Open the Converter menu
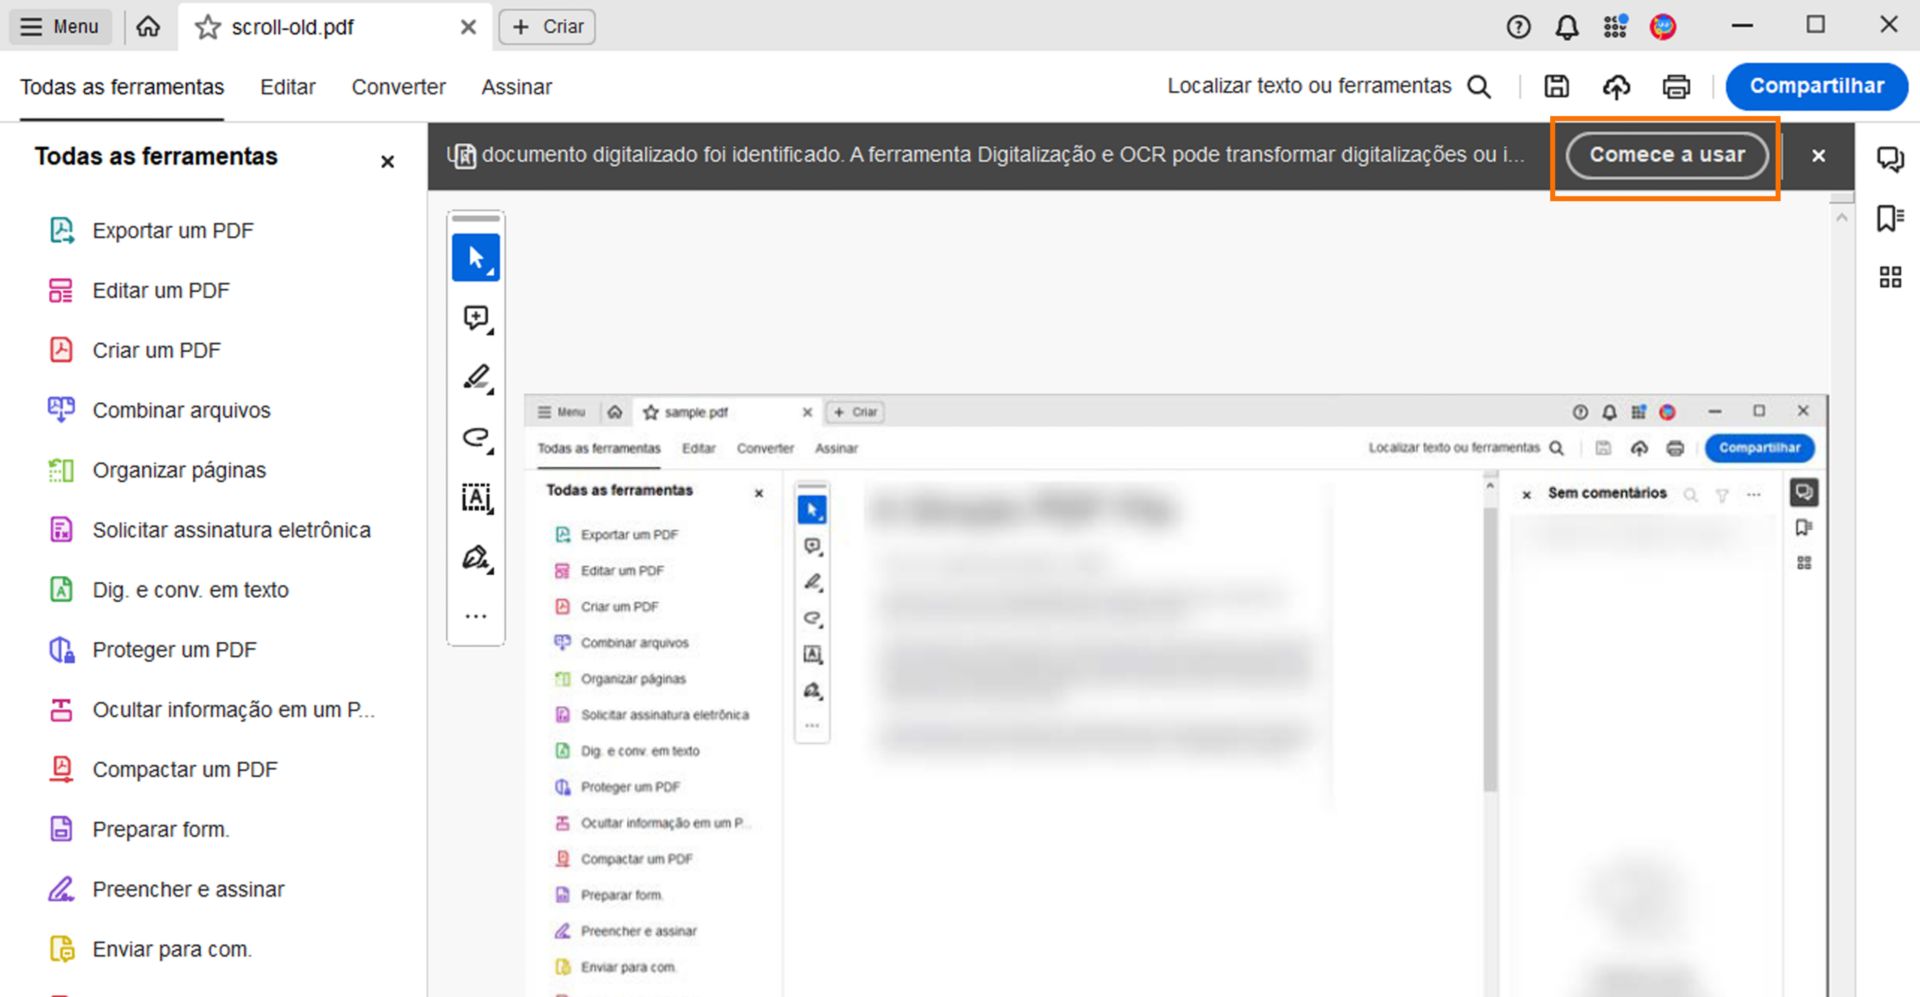Screen dimensions: 1920x997 point(398,87)
